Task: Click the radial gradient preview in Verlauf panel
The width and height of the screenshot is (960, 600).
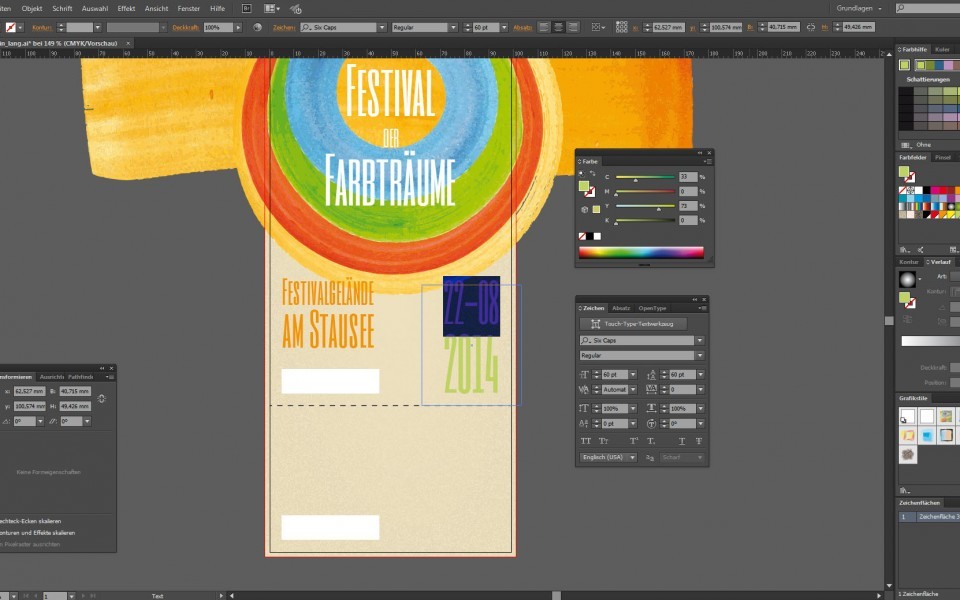Action: click(x=907, y=280)
